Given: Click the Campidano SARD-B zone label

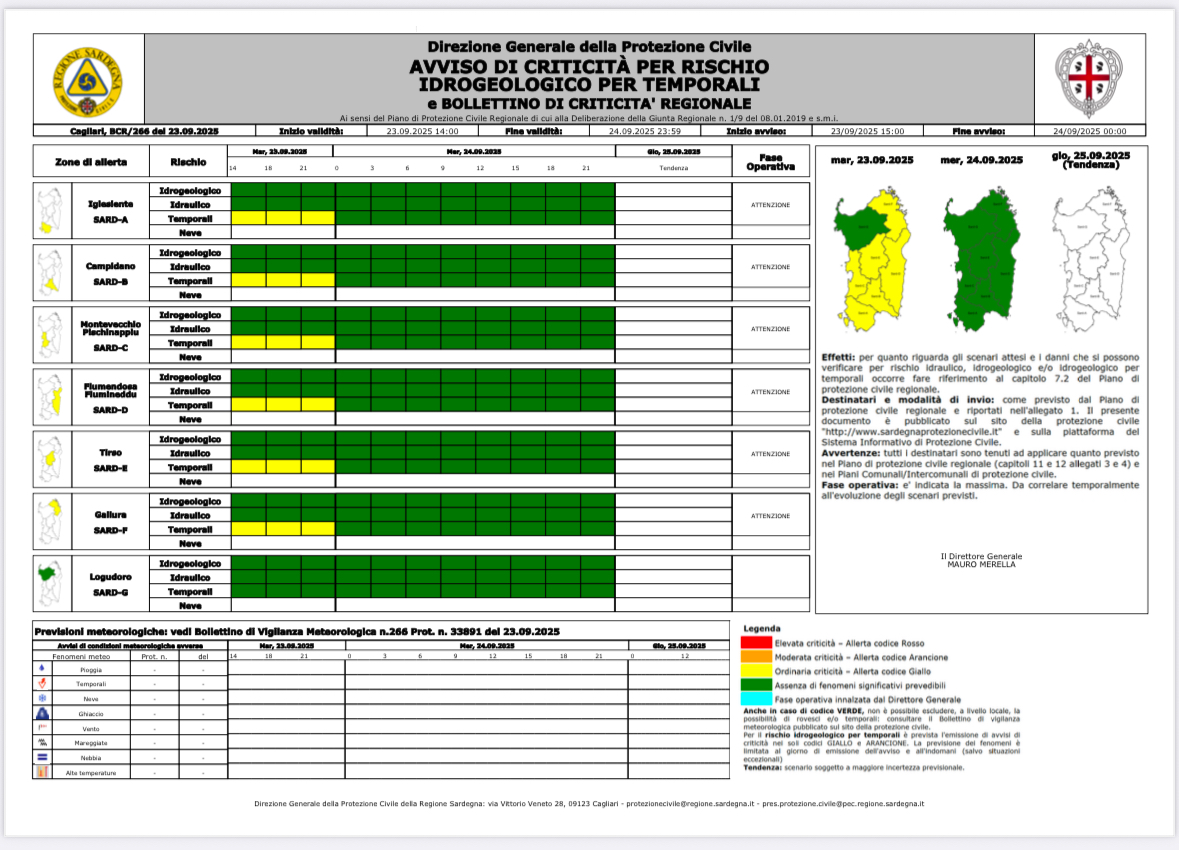Looking at the screenshot, I should (x=110, y=274).
